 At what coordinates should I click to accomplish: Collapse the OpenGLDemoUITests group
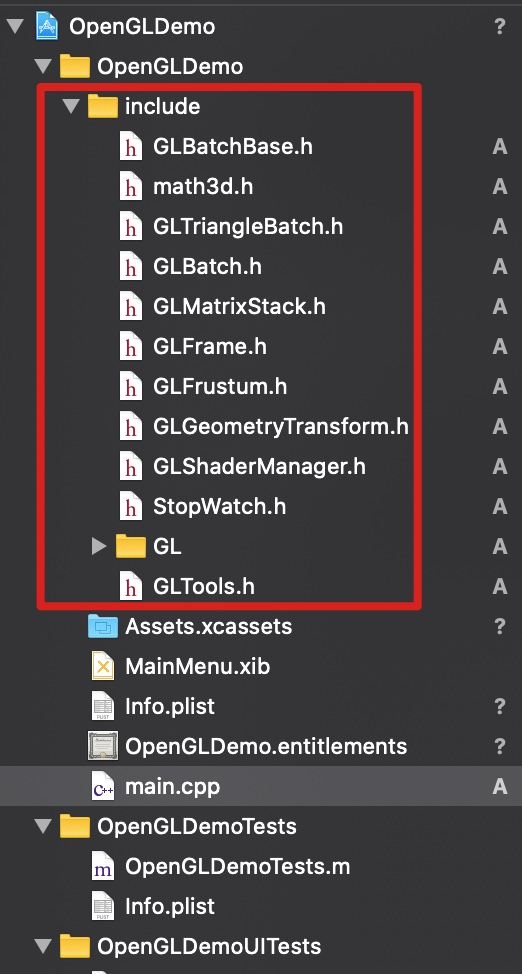[44, 946]
